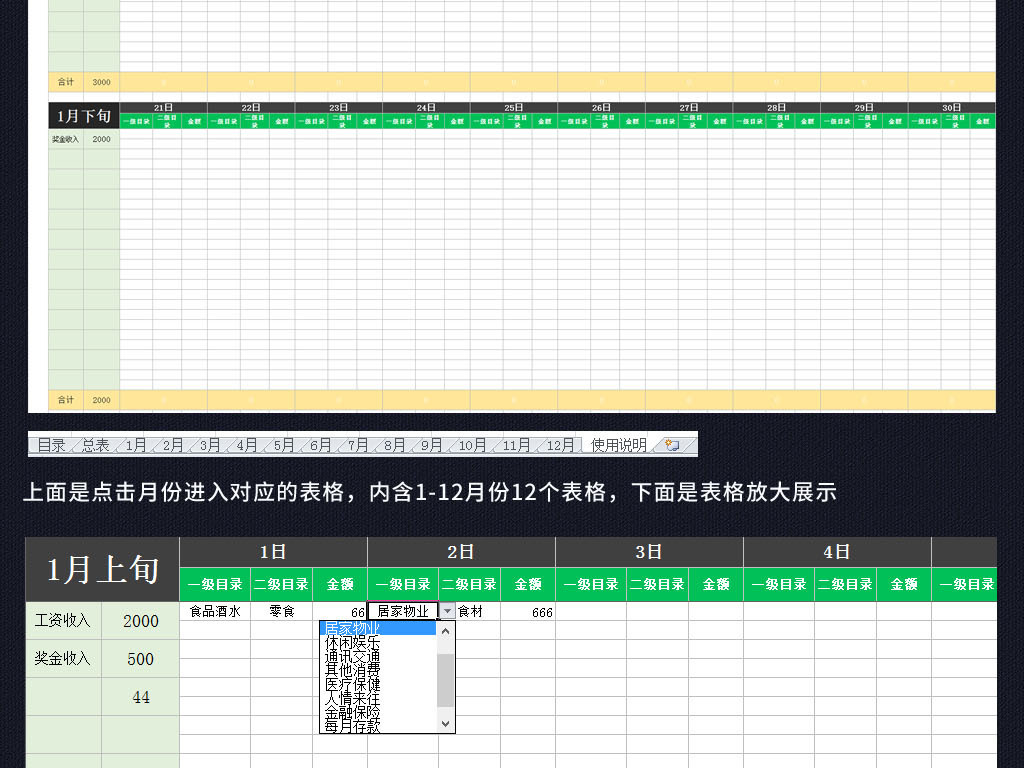Select the 工资收入 income cell
Viewport: 1024px width, 768px height.
tap(64, 621)
